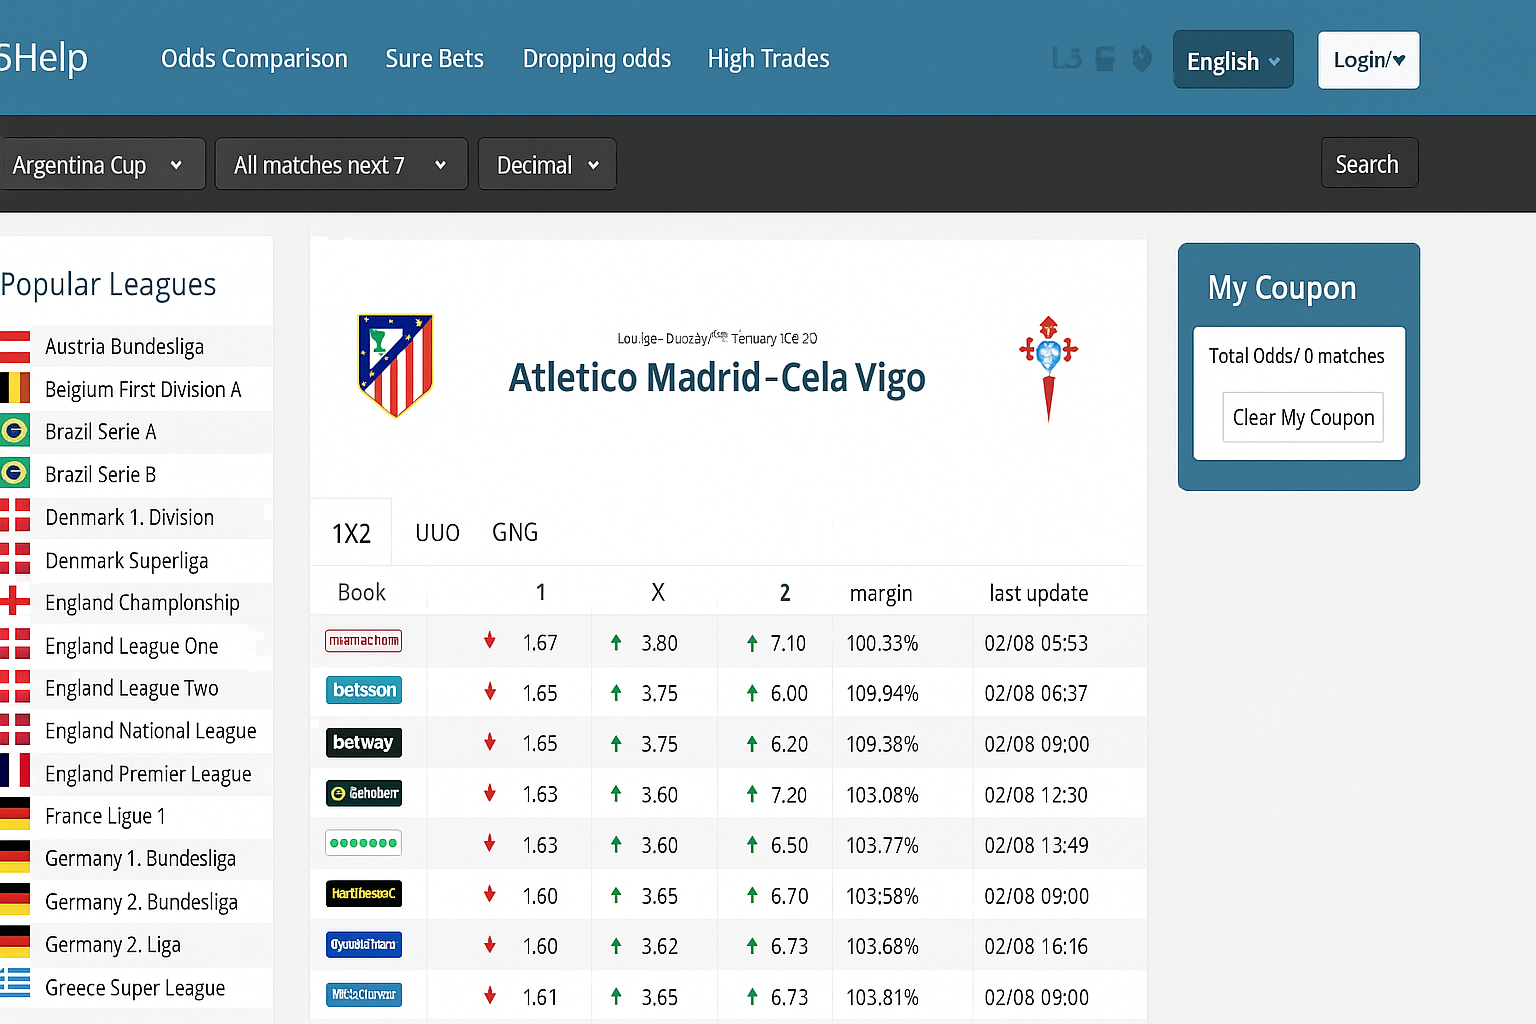The image size is (1536, 1024).
Task: Click the green dotted bookmaker logo
Action: tap(364, 843)
